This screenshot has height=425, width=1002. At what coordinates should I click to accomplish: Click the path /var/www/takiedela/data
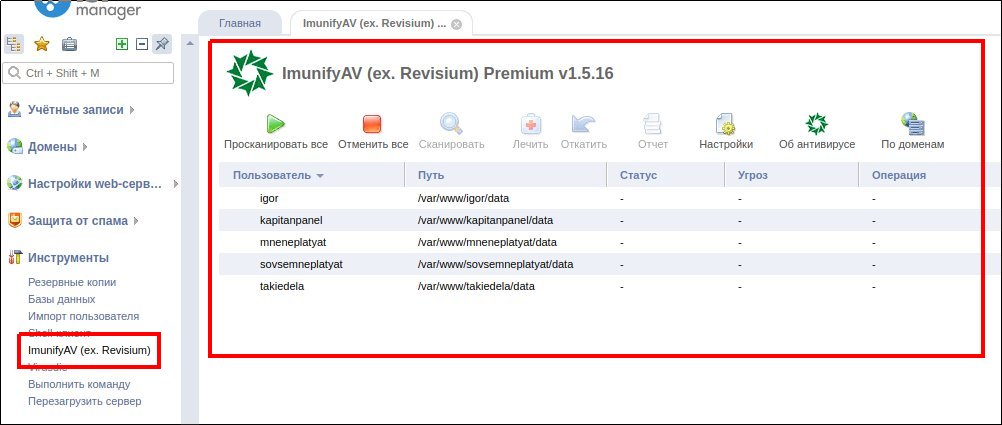[x=476, y=286]
